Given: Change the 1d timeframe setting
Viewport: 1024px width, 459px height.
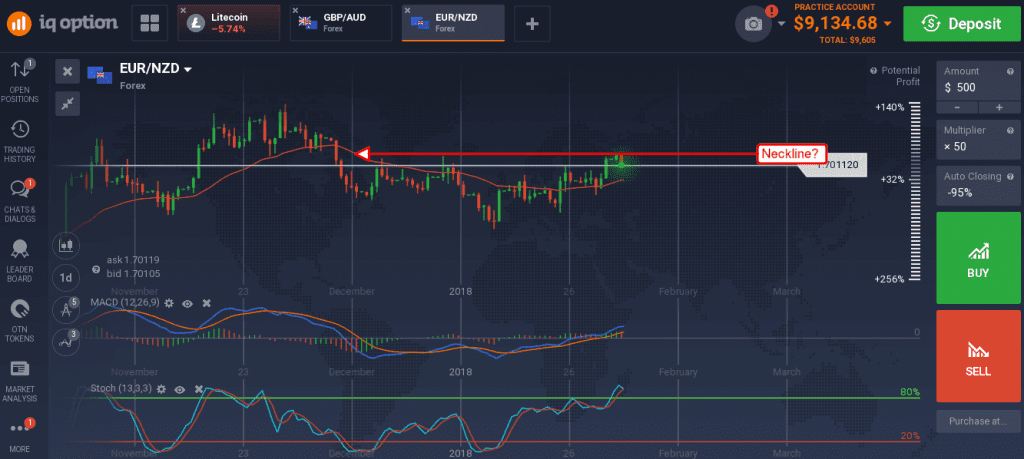Looking at the screenshot, I should 66,277.
